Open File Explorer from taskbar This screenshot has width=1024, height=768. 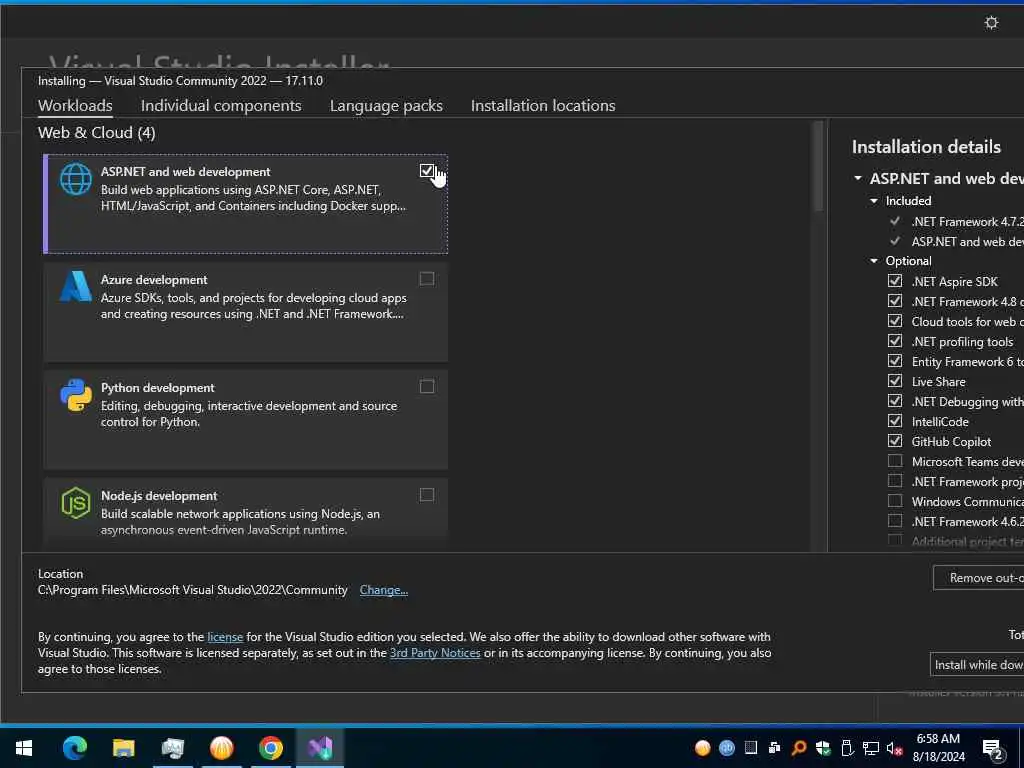coord(123,747)
